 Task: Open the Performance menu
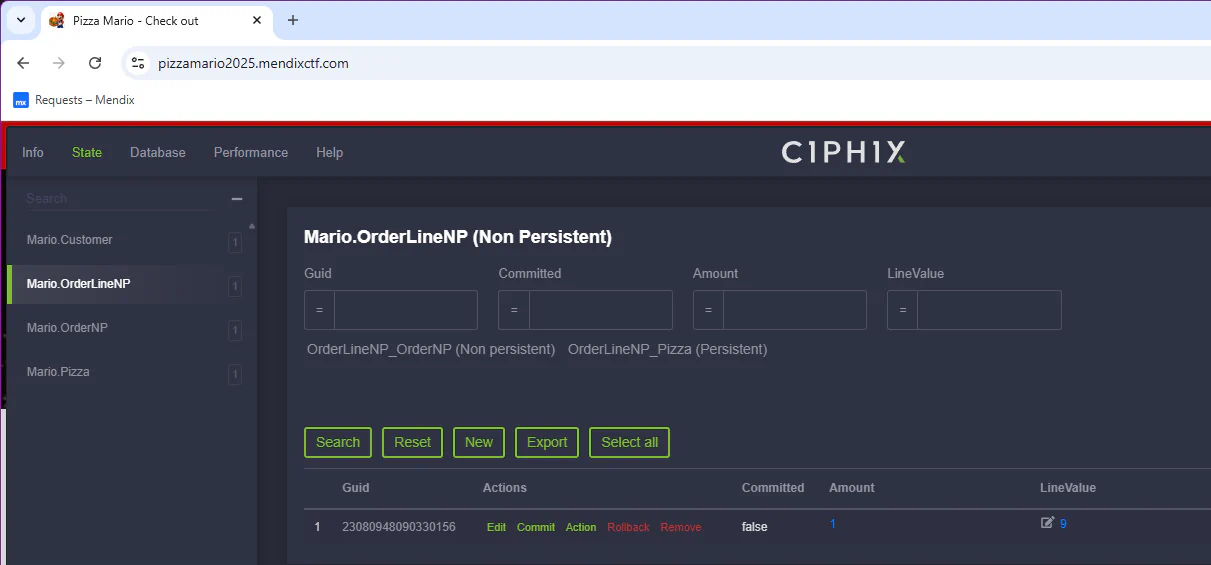coord(251,152)
